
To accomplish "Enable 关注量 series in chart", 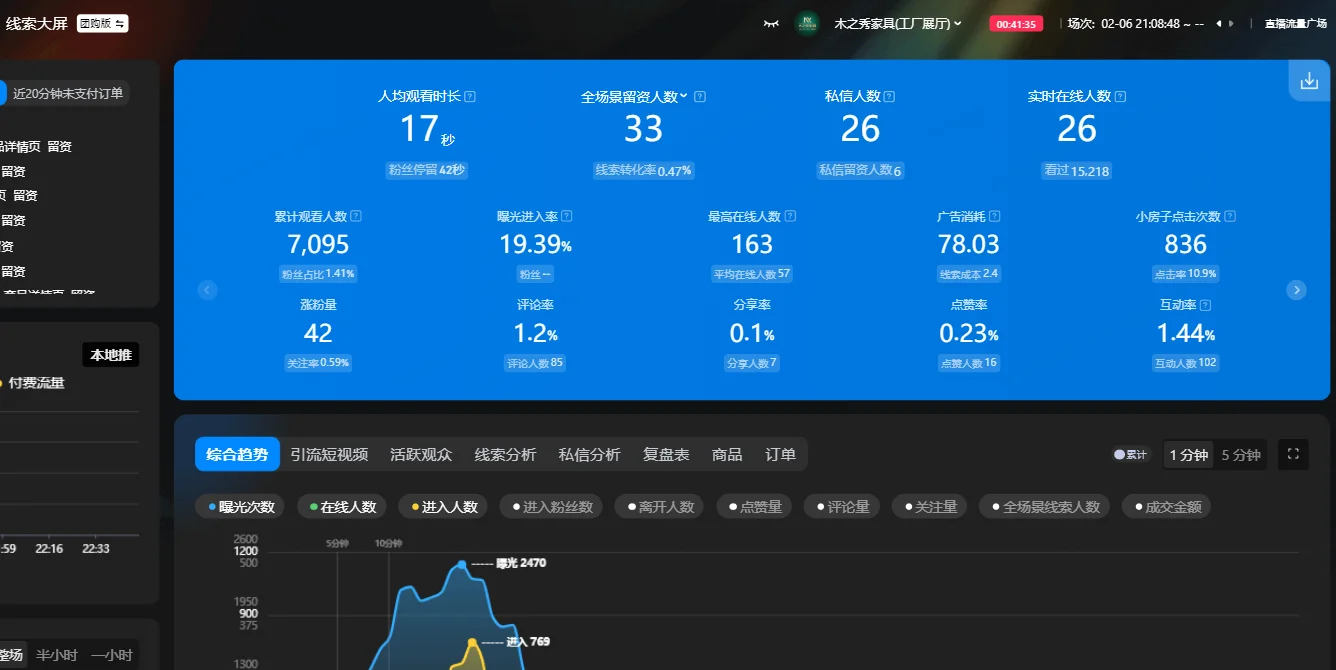I will point(930,507).
